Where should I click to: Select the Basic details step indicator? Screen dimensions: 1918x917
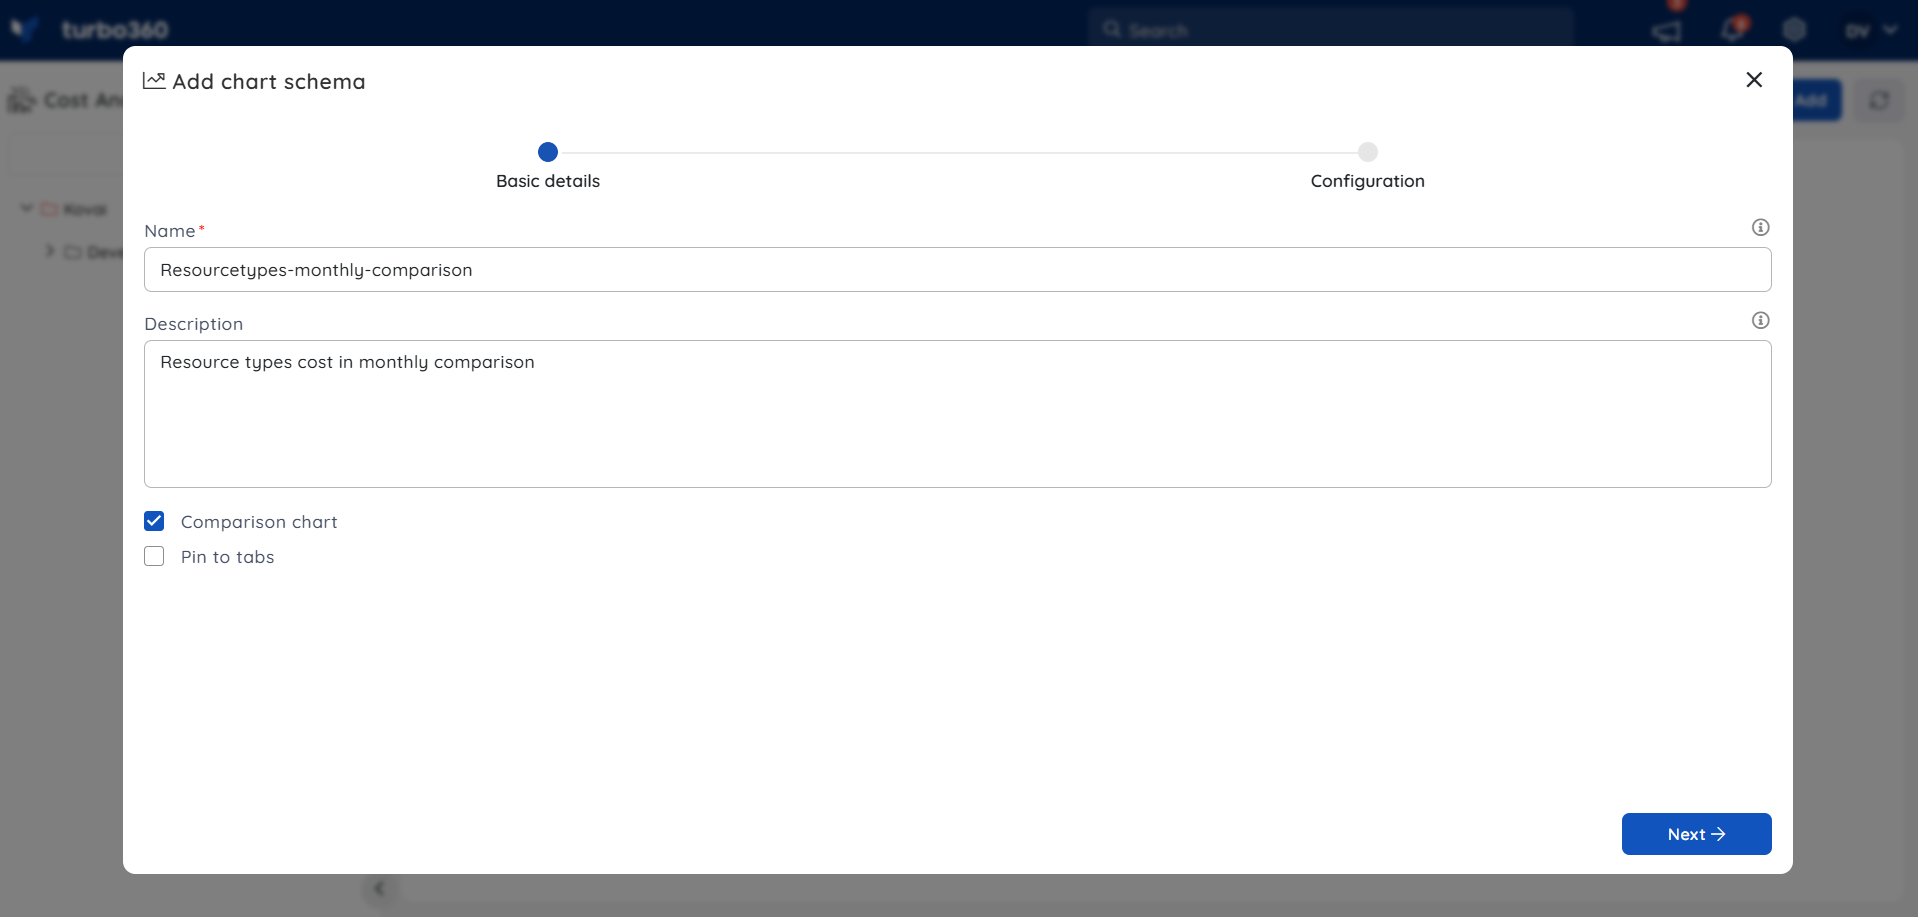coord(548,152)
